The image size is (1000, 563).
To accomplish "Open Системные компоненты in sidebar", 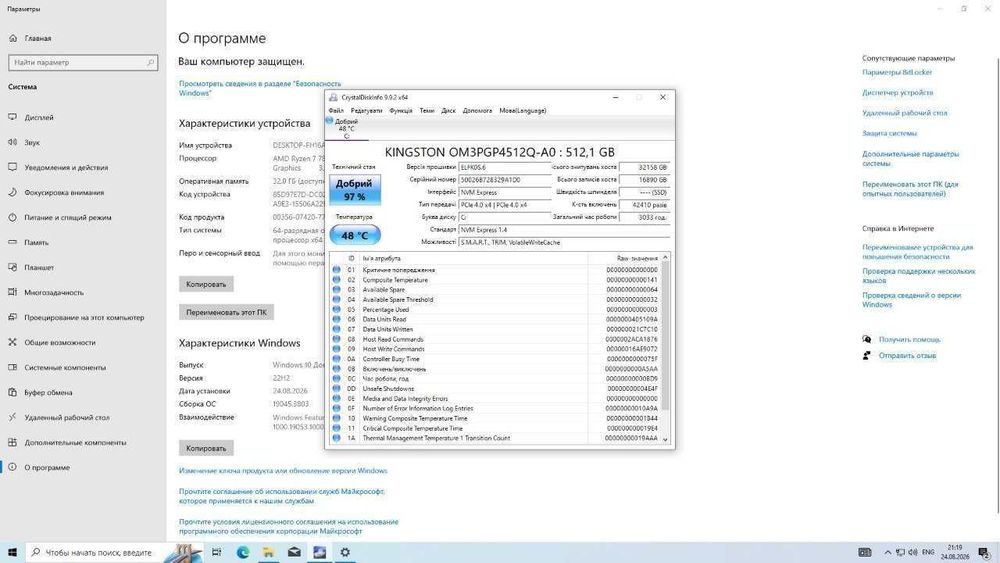I will tap(65, 367).
